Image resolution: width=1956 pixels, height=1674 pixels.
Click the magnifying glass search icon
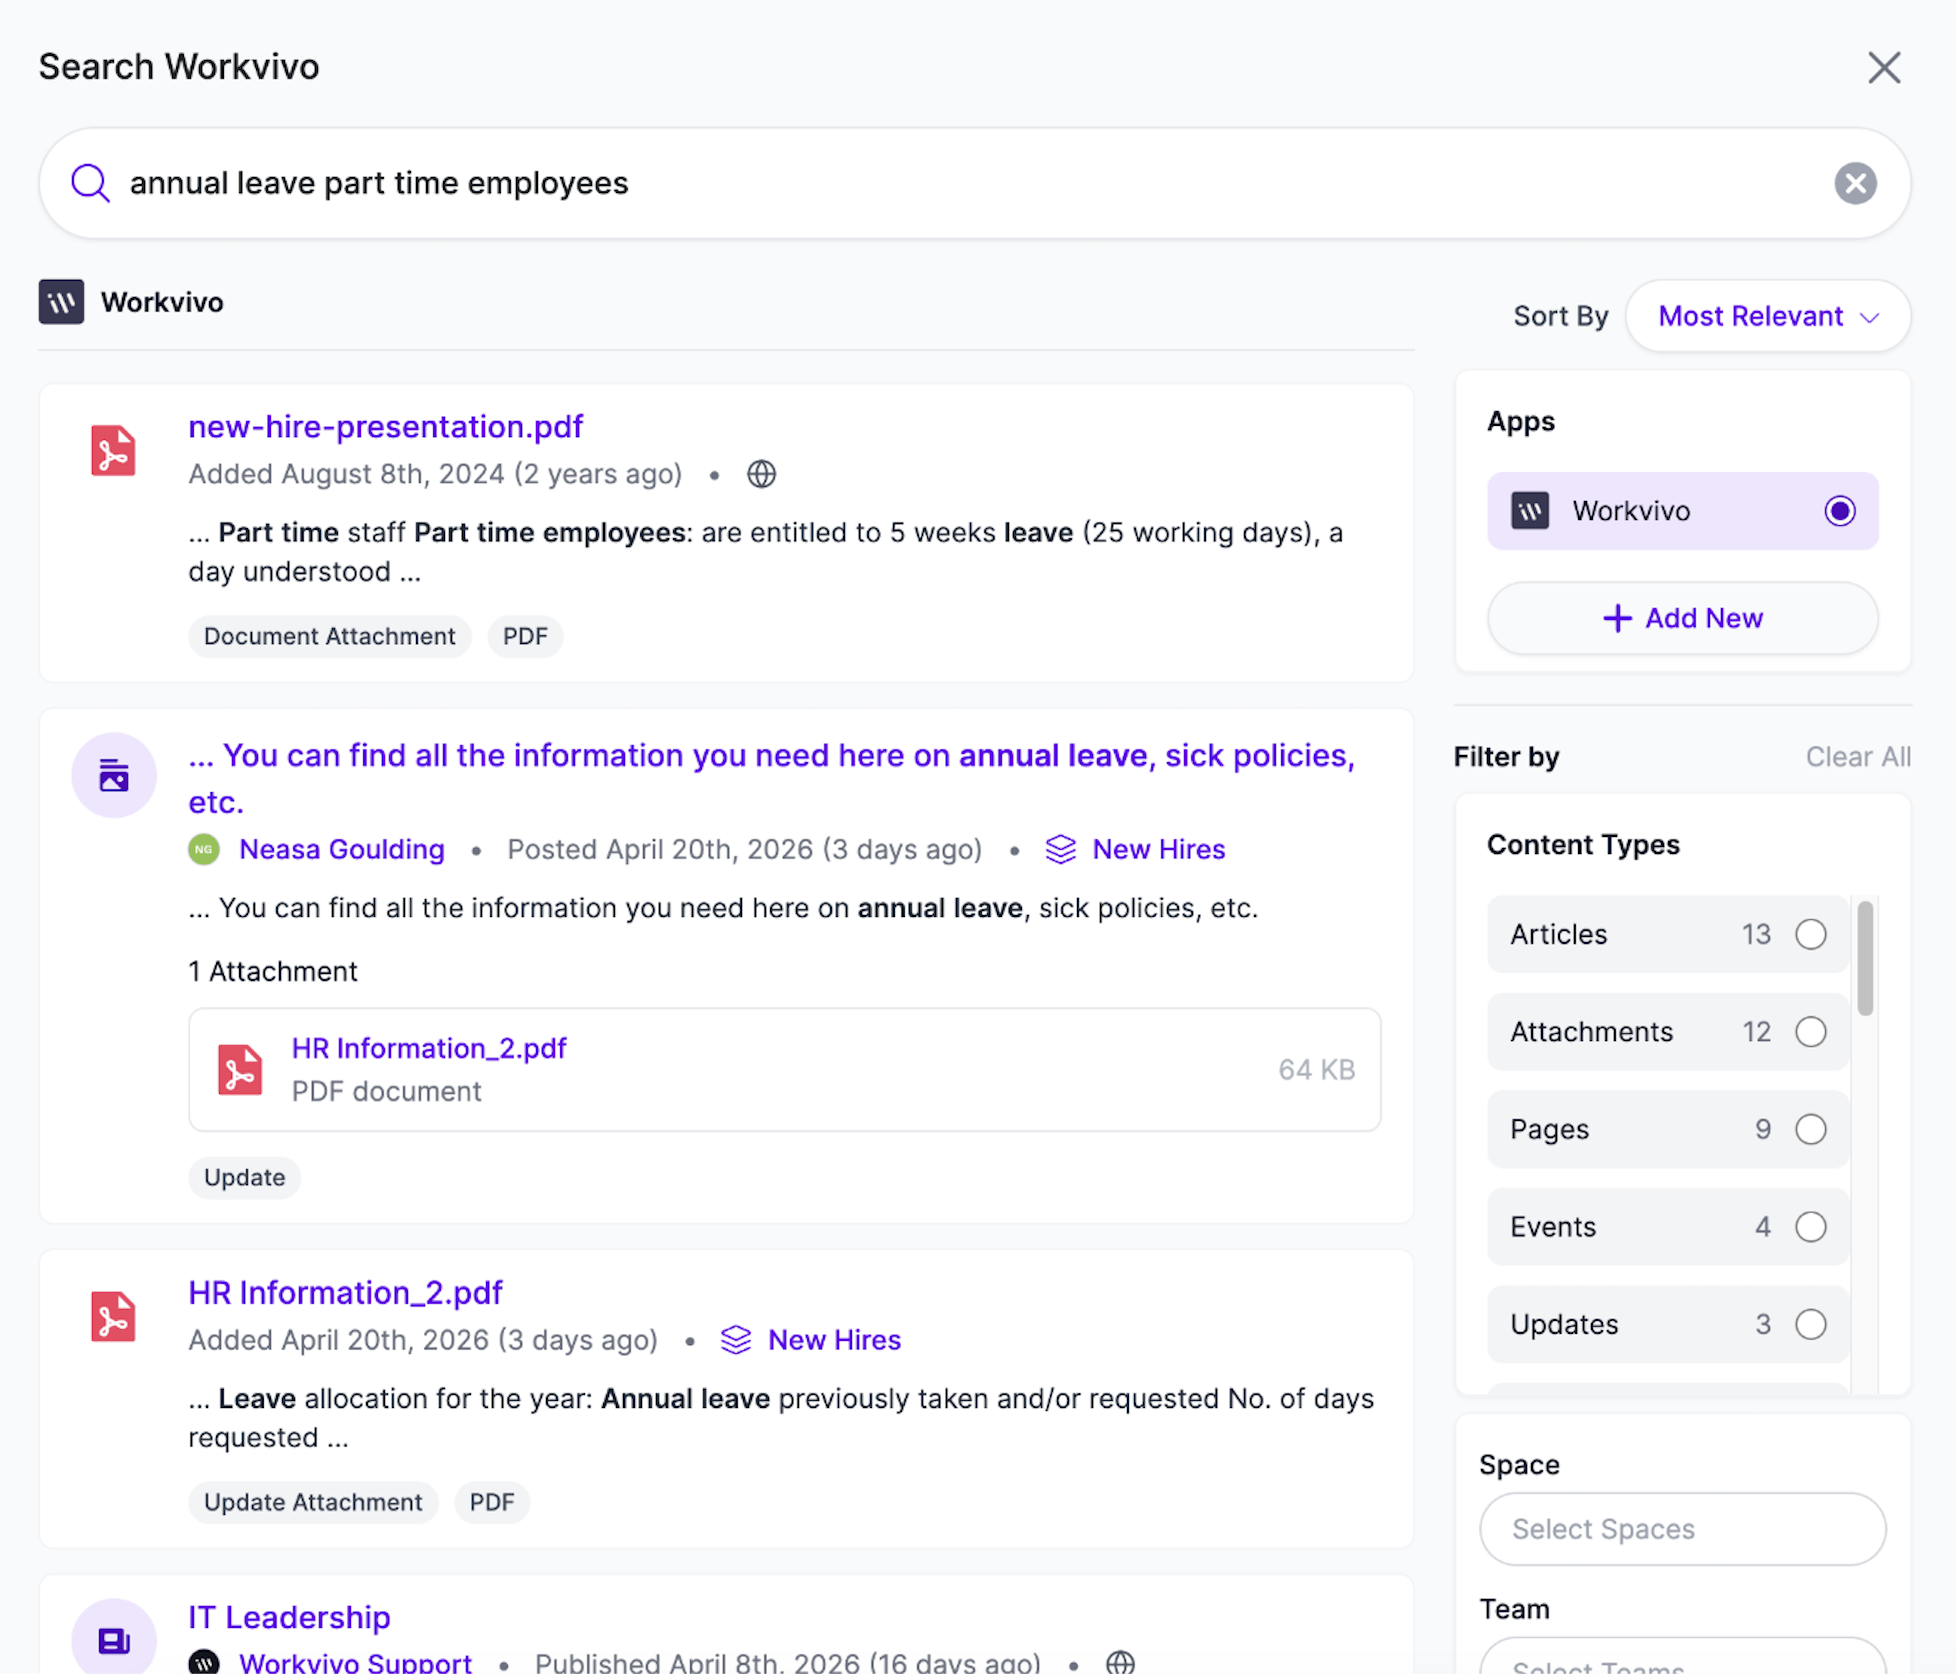90,183
